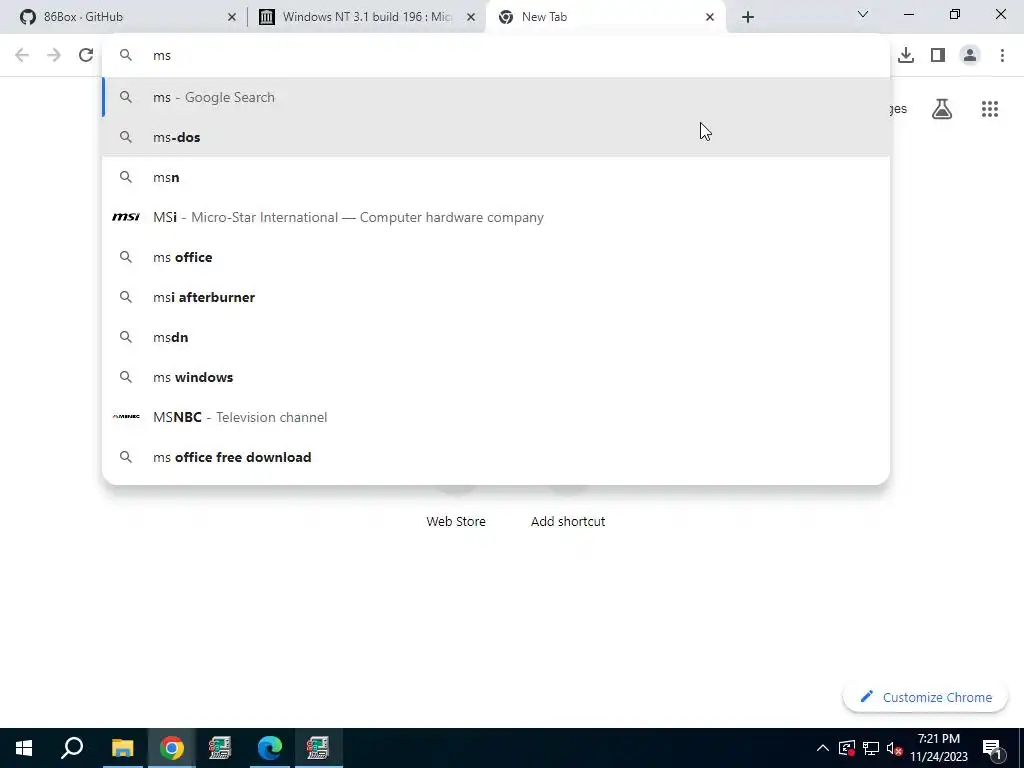Reload the page with the refresh icon

tap(86, 55)
